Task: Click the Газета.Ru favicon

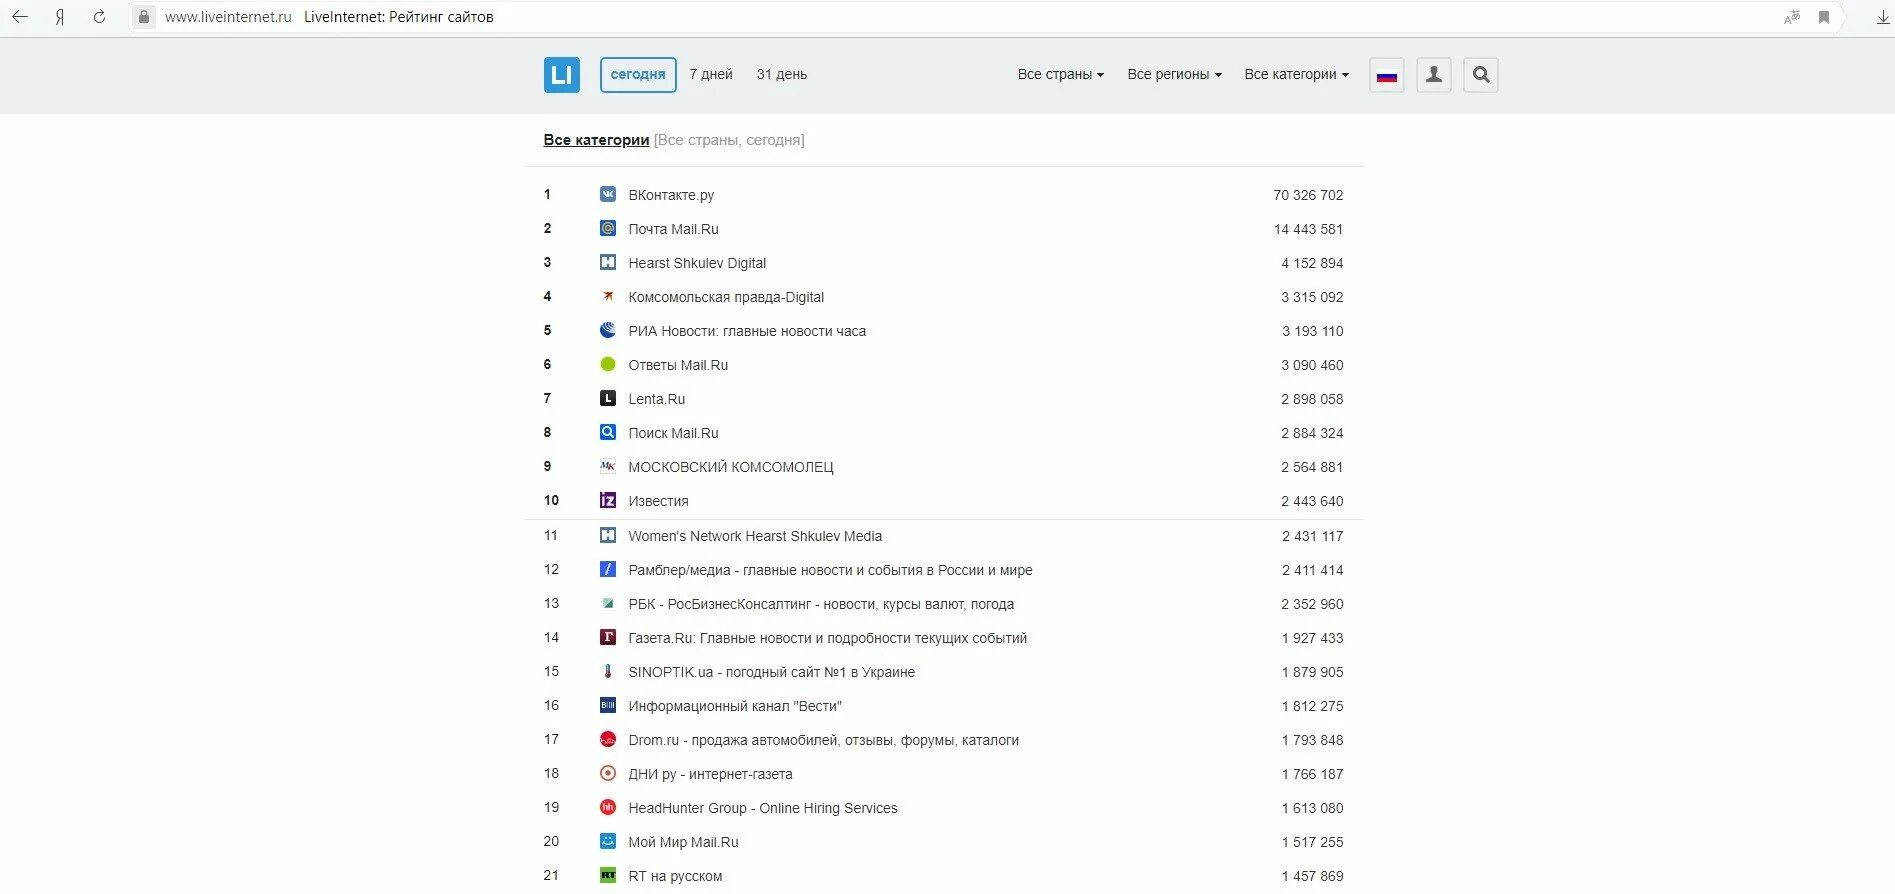Action: tap(607, 637)
